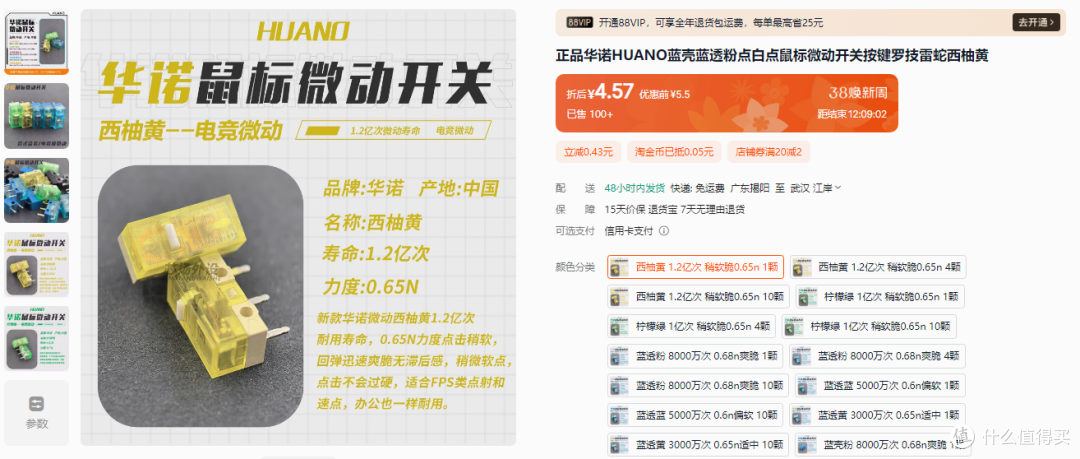Select 蓝透蓝 5000万次 0.6n偏软 10颗
This screenshot has height=459, width=1080.
[x=696, y=415]
